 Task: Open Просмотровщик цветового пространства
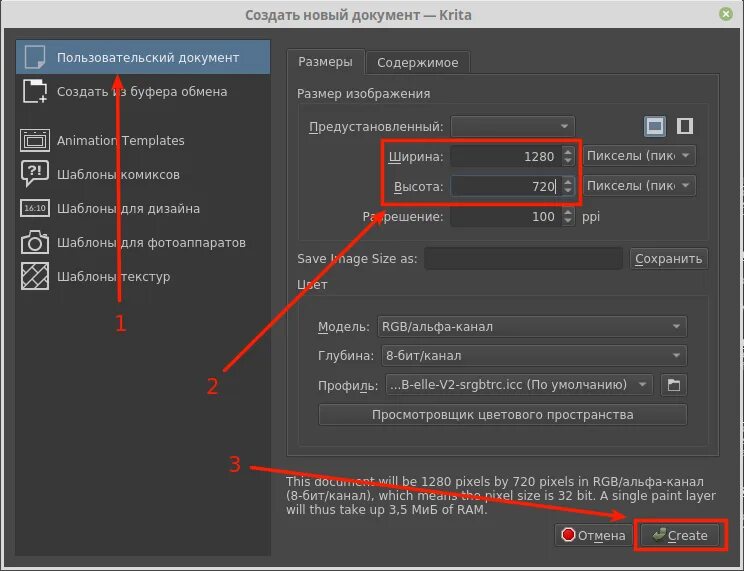pyautogui.click(x=502, y=414)
